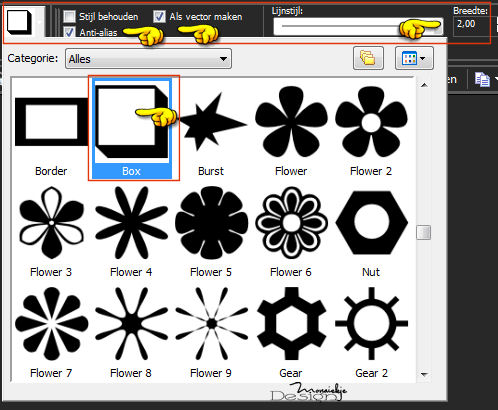This screenshot has width=498, height=410.
Task: Disable the Anti-alias checkbox
Action: pos(69,32)
